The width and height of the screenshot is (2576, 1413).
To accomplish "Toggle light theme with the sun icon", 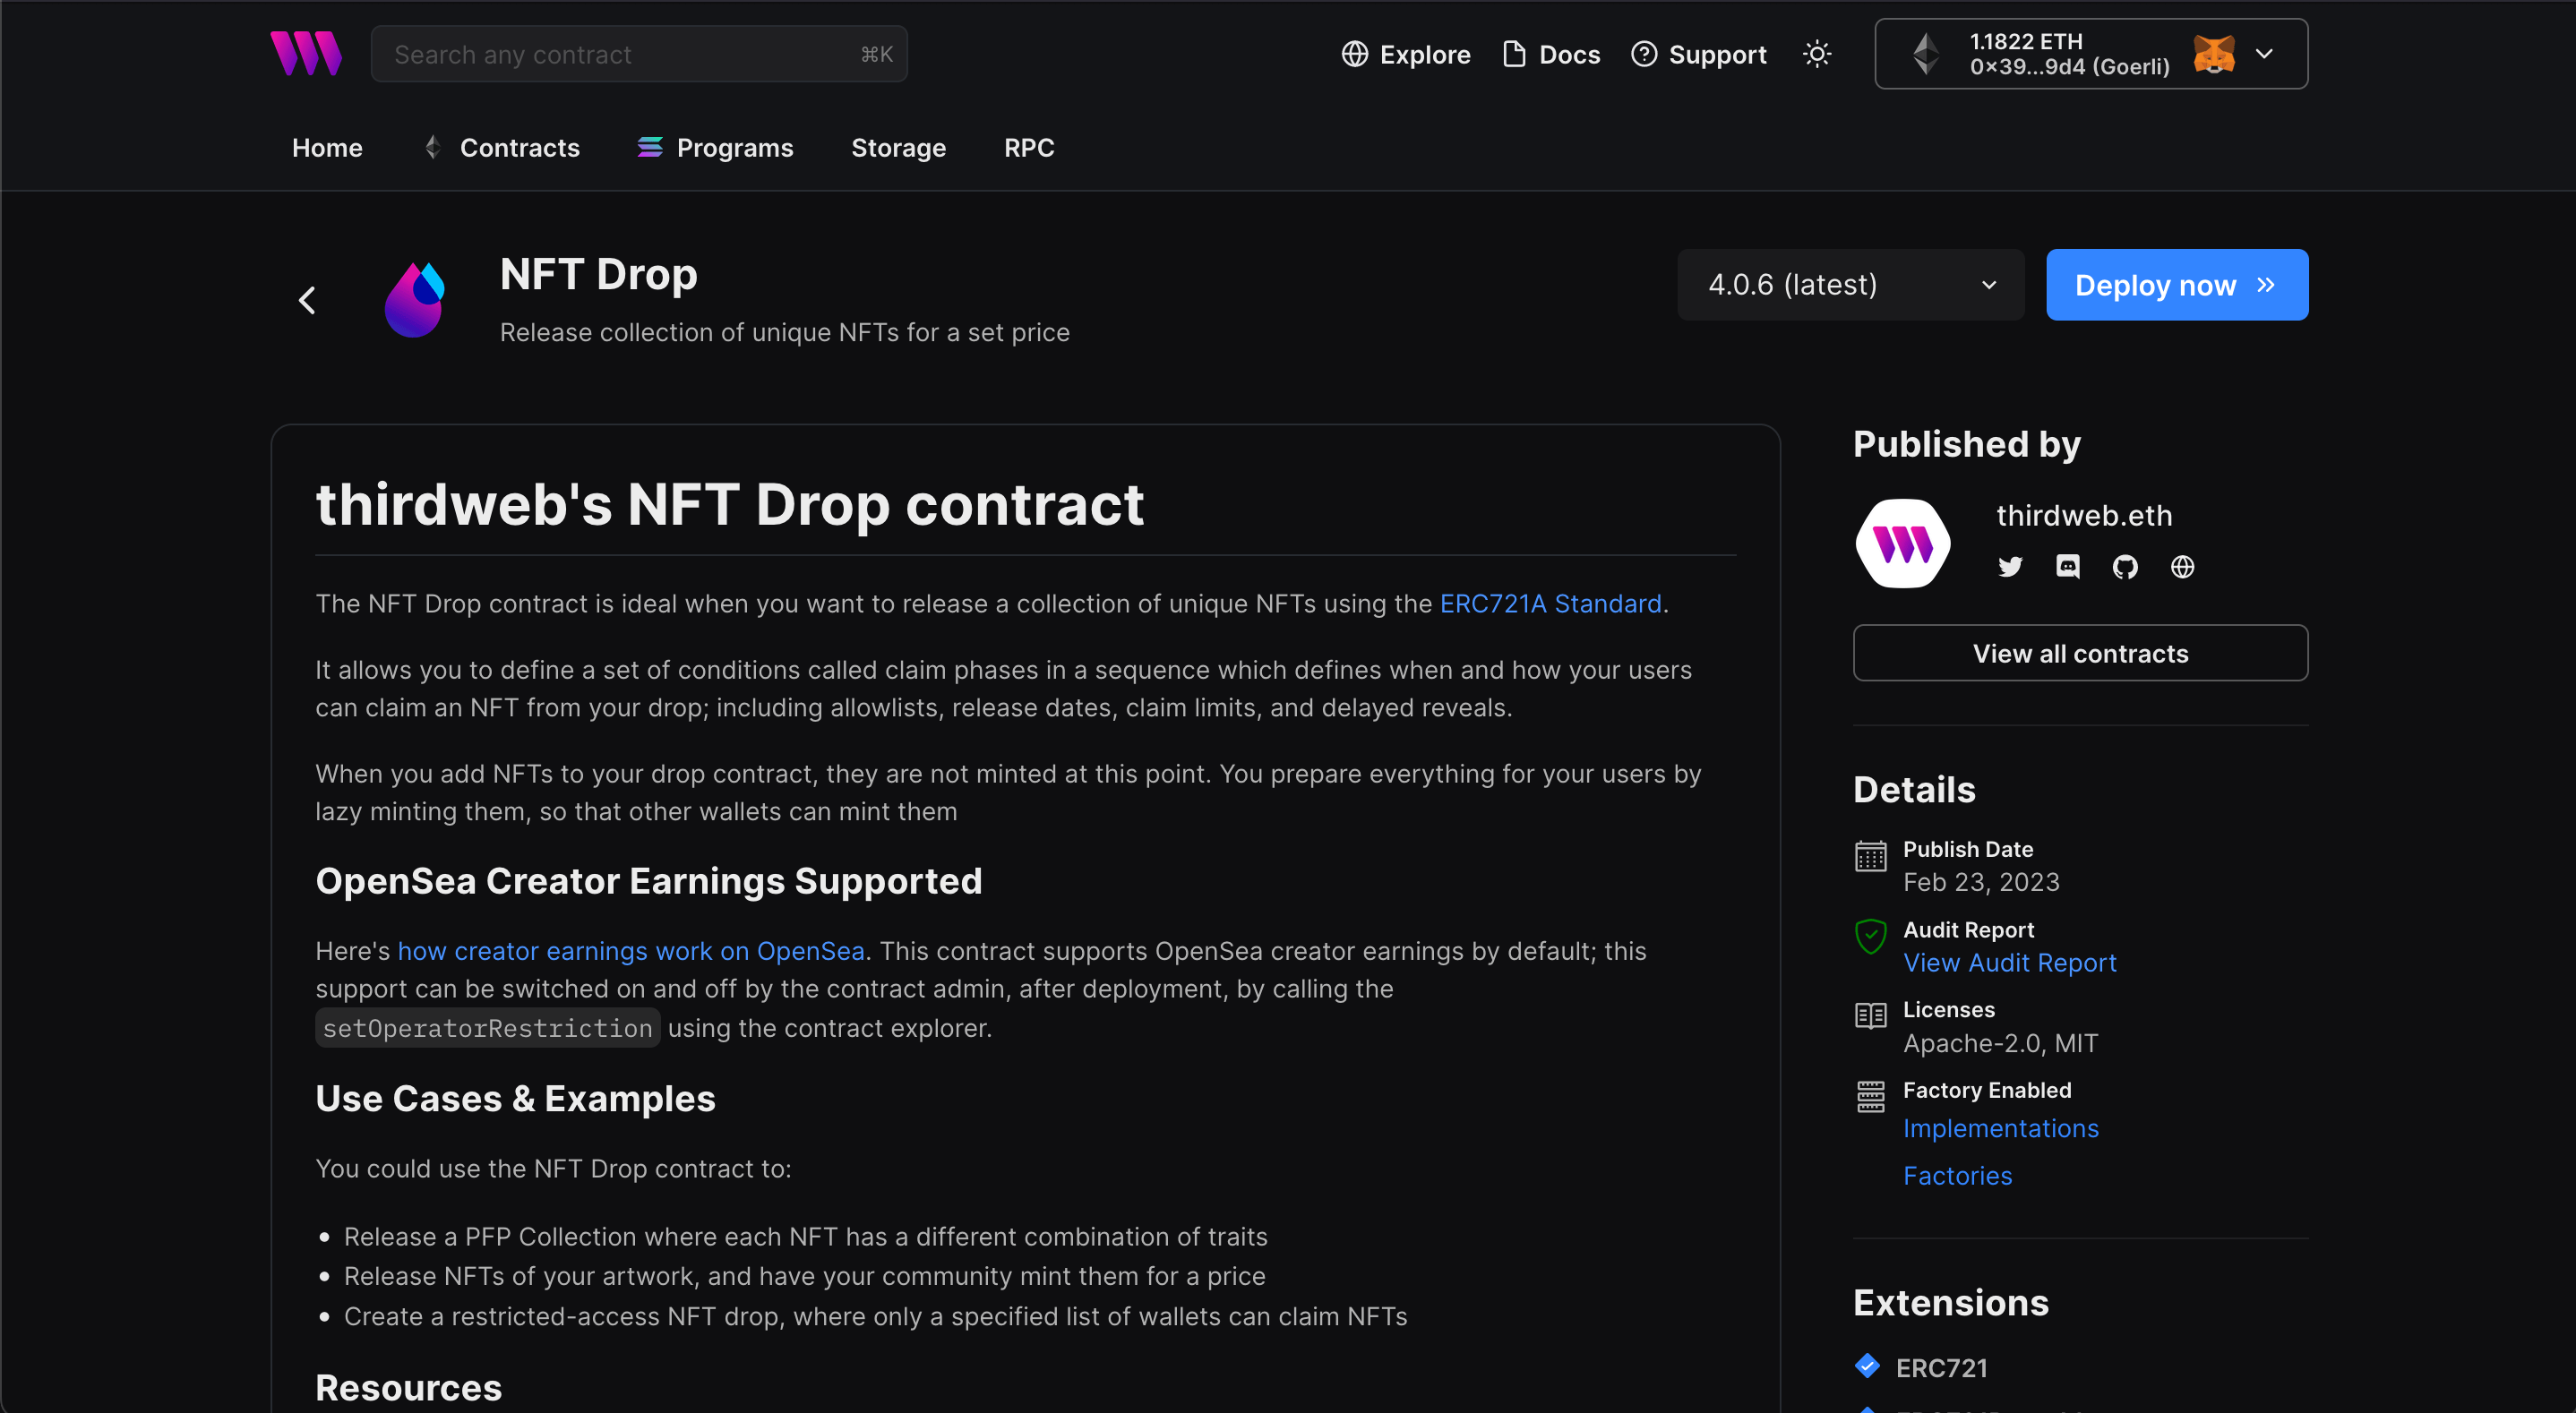I will (1817, 54).
